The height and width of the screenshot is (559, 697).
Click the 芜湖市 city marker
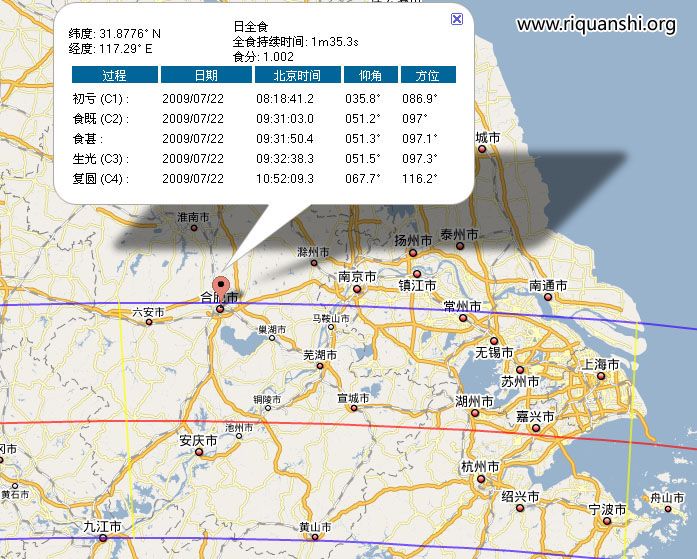tap(320, 366)
